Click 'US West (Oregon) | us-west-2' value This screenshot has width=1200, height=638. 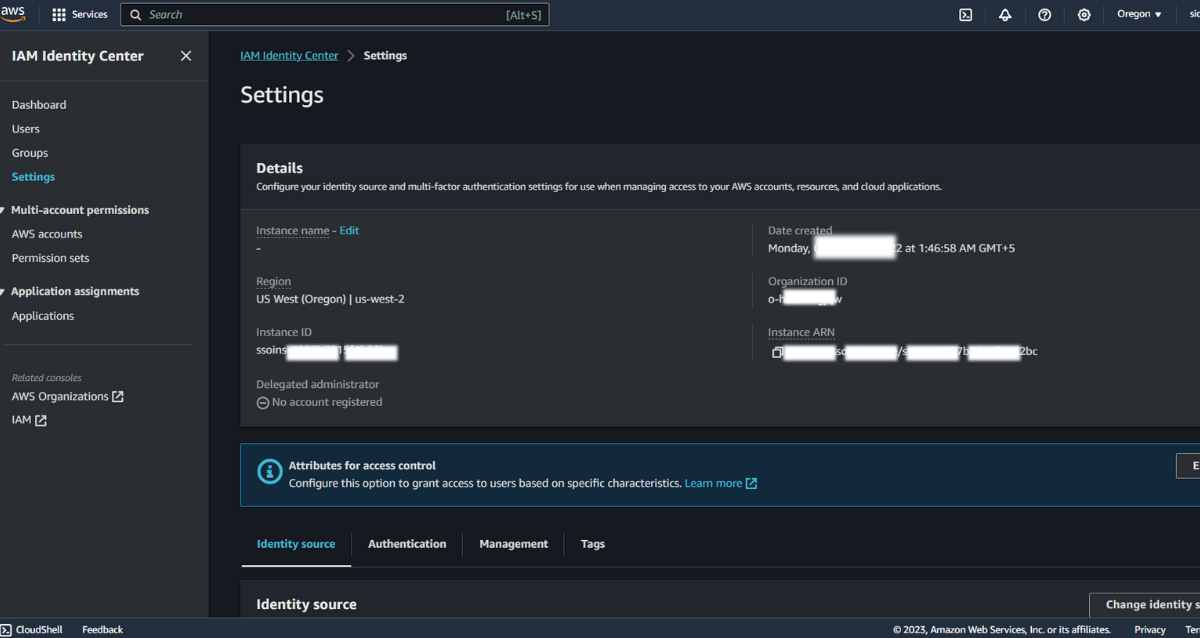click(x=330, y=299)
